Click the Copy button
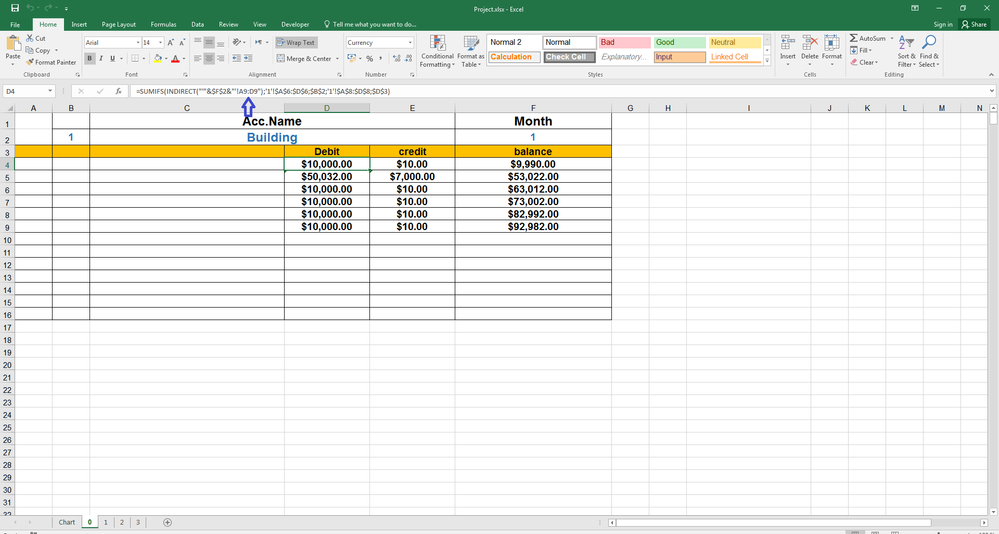Viewport: 999px width, 534px height. tap(38, 50)
